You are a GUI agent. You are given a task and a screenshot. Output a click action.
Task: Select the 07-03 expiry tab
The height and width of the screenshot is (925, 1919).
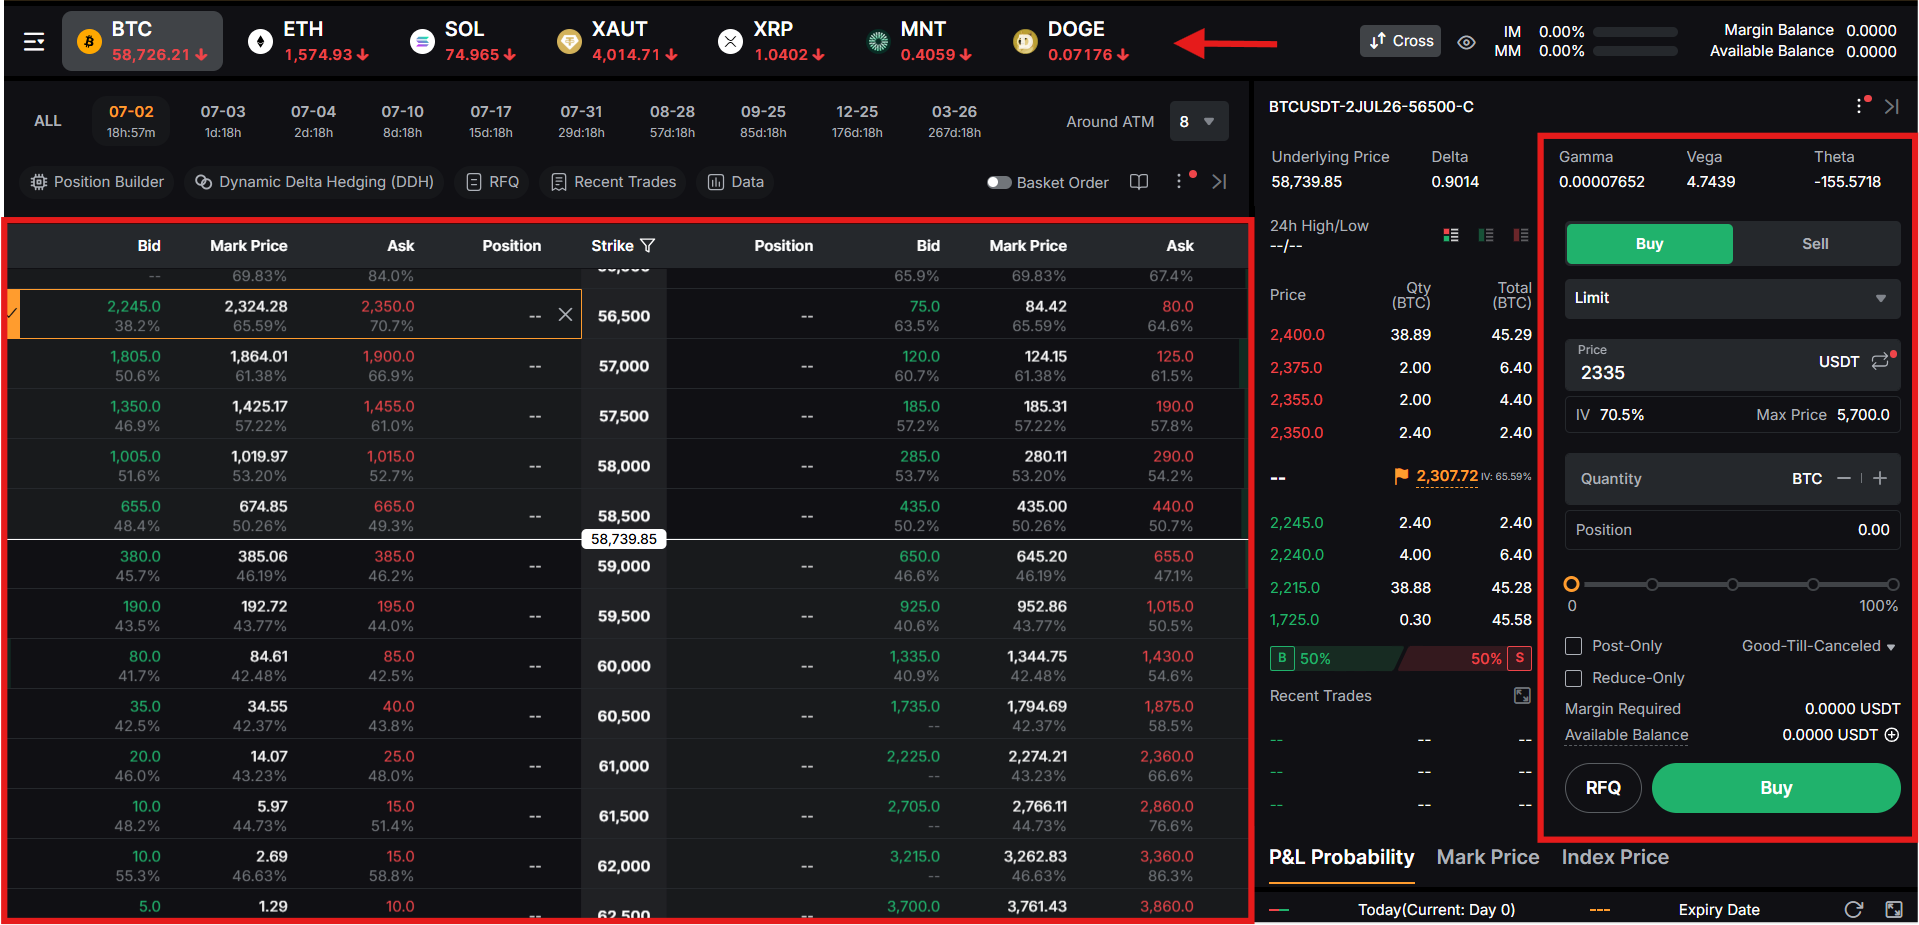click(x=223, y=121)
